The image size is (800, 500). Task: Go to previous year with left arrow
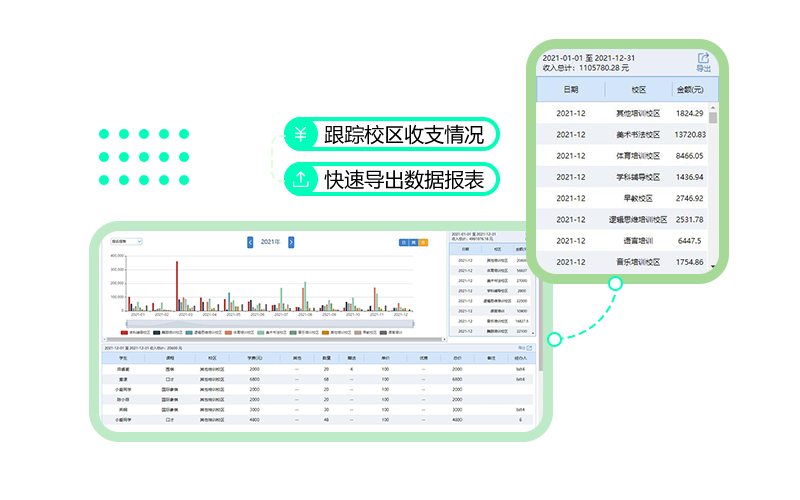[250, 242]
